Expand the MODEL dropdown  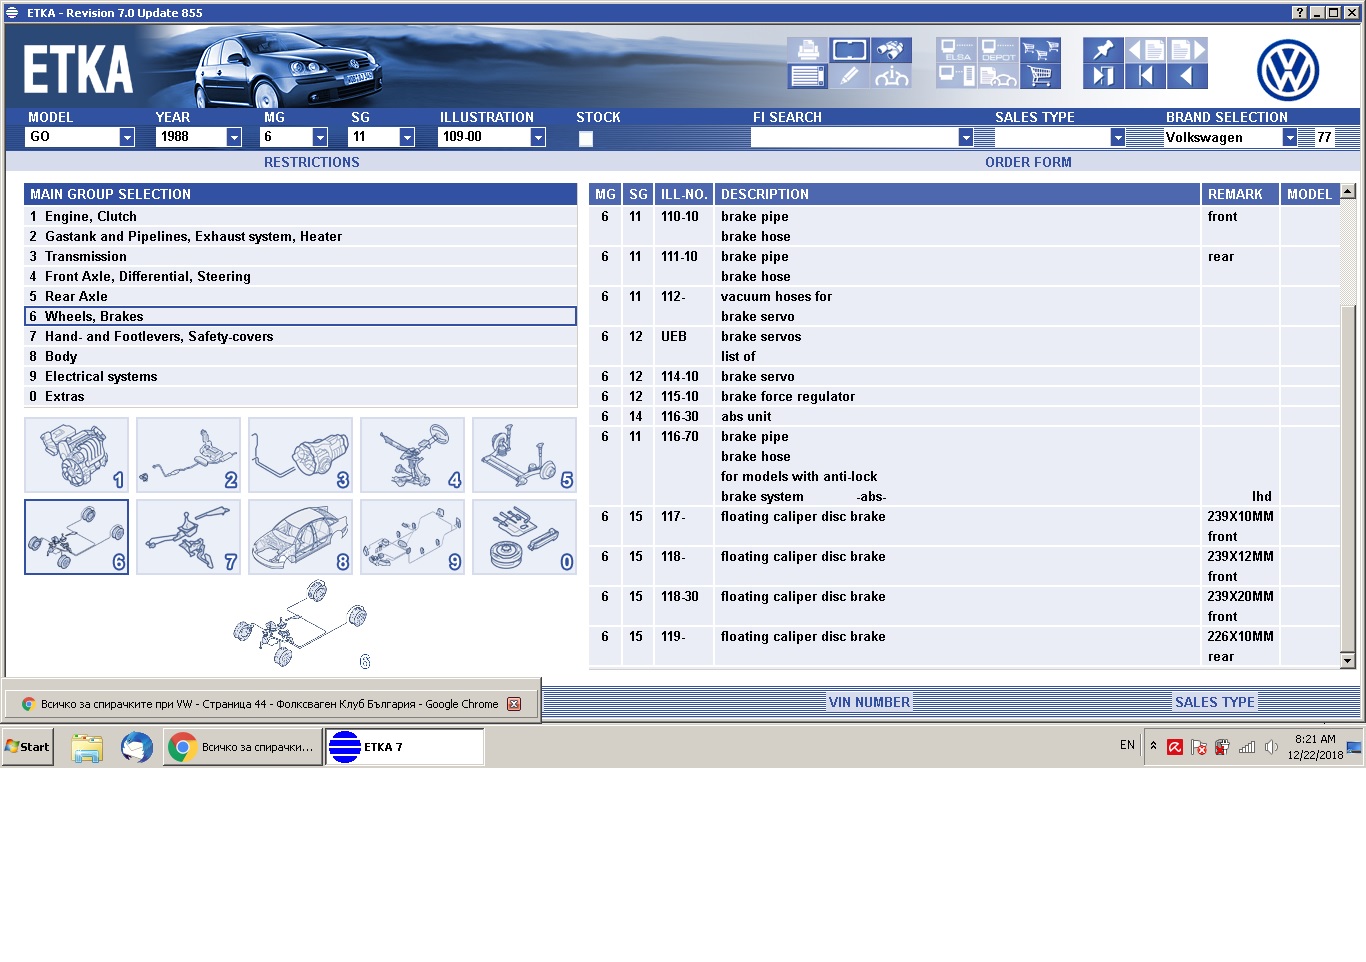tap(127, 137)
